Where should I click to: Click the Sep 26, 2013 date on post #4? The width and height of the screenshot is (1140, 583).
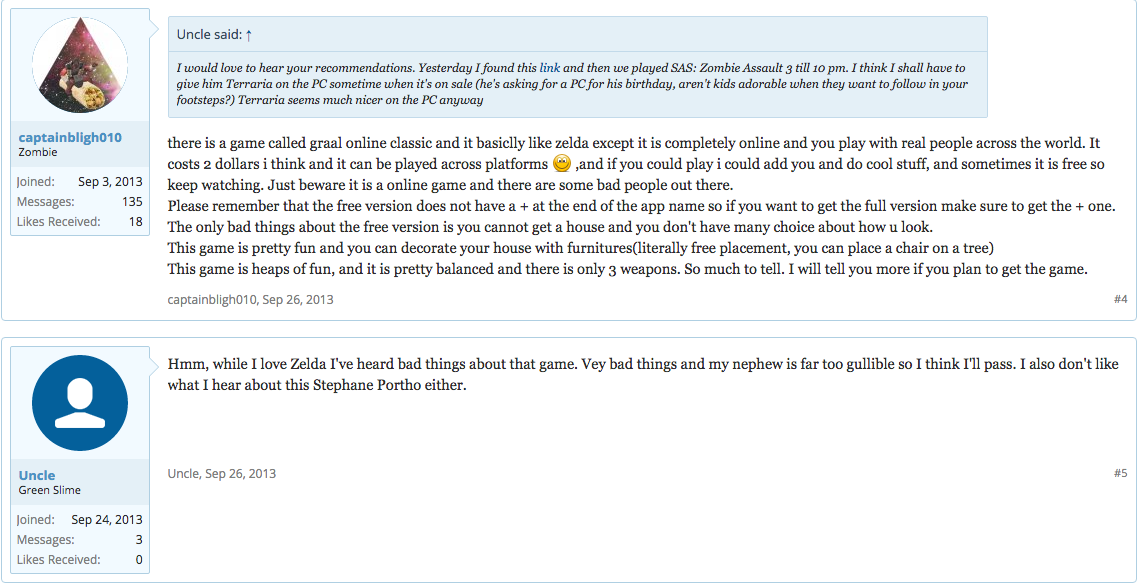click(x=298, y=300)
